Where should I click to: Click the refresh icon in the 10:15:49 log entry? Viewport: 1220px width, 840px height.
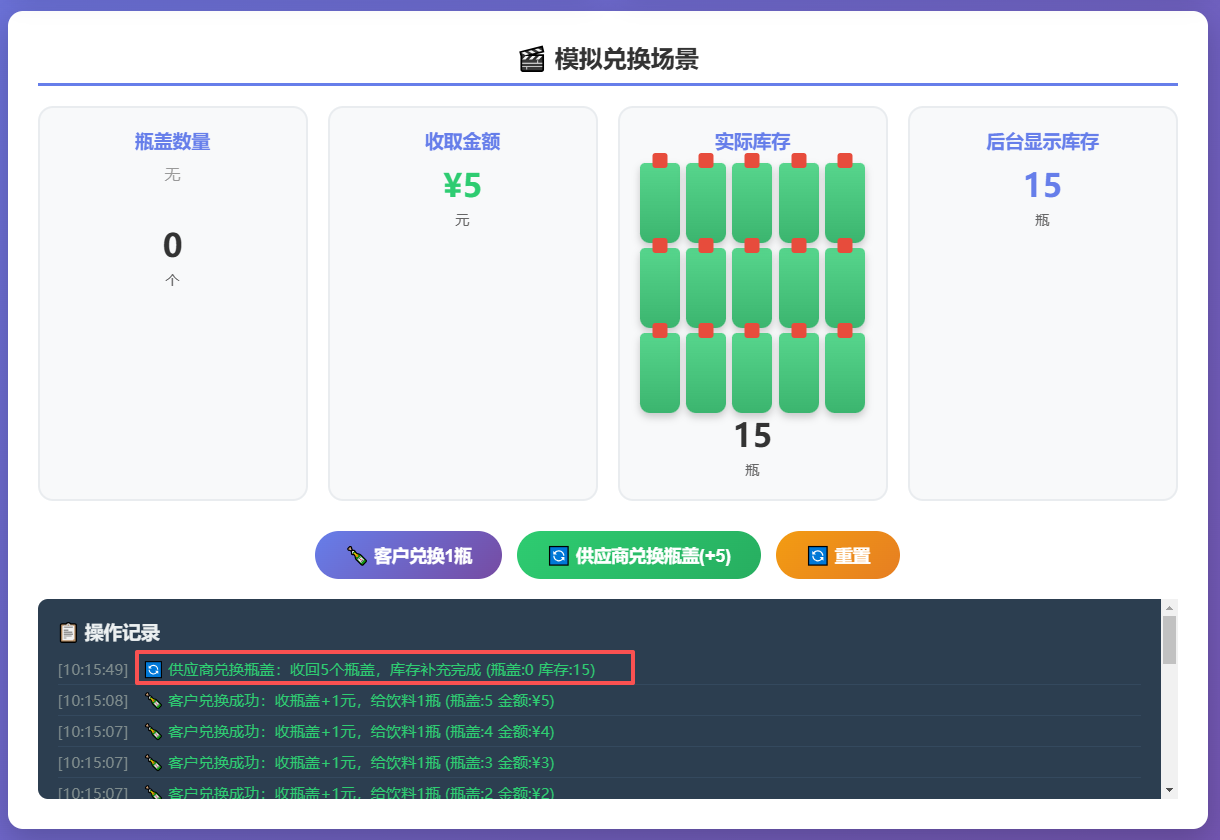(153, 669)
